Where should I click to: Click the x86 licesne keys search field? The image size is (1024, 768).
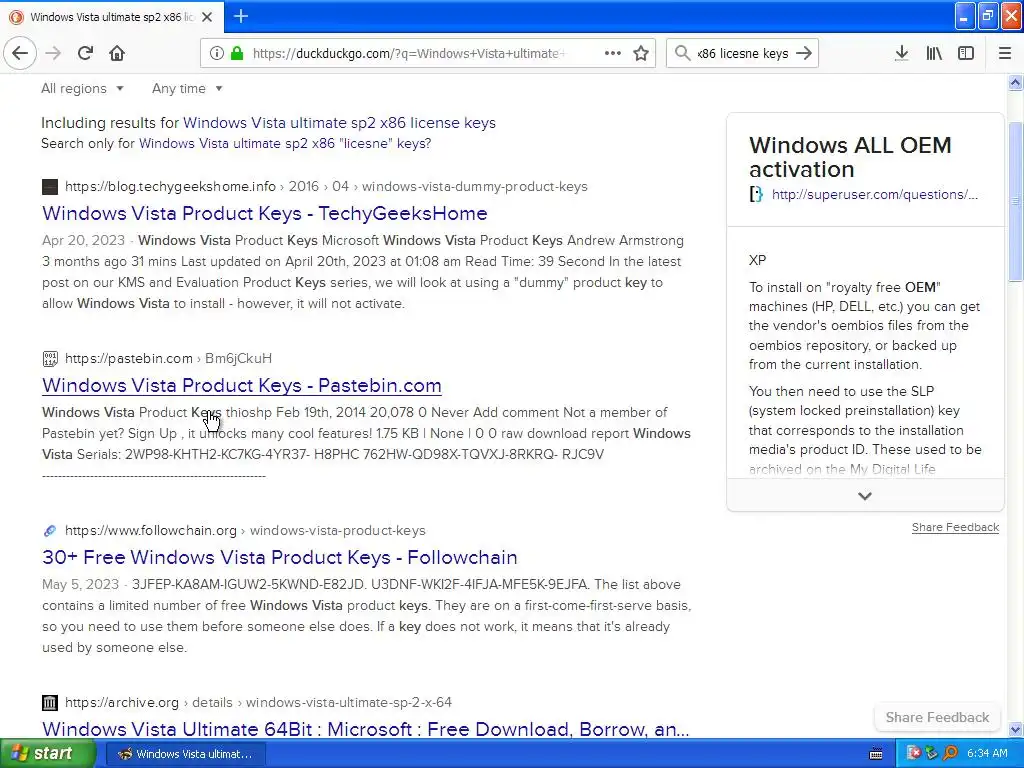pyautogui.click(x=743, y=53)
